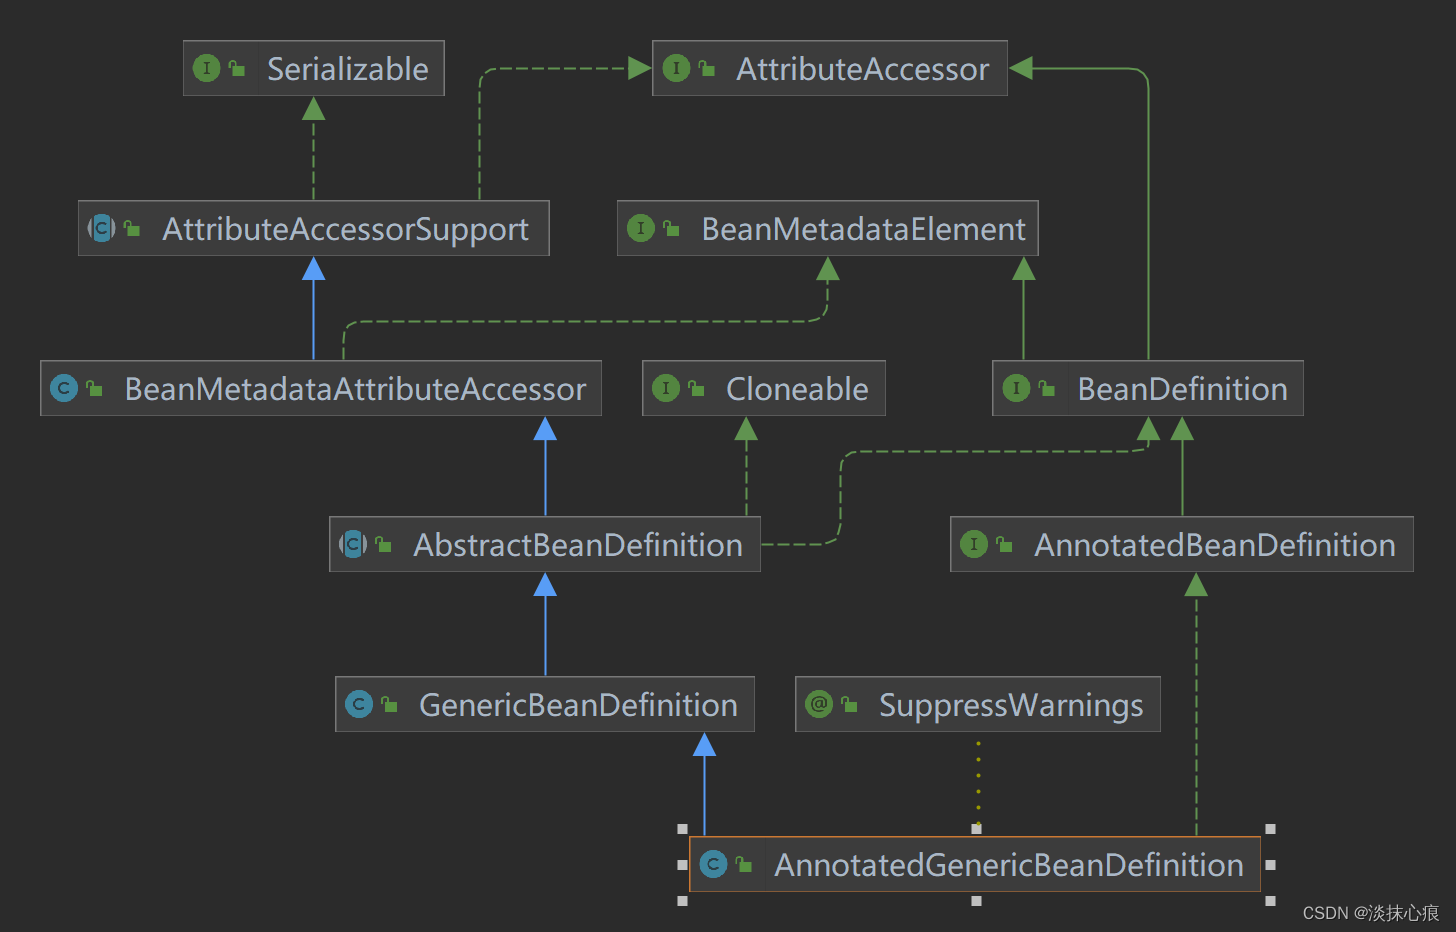Screen dimensions: 1456x932
Task: Click the annotation icon on SuppressWarnings
Action: pyautogui.click(x=819, y=704)
